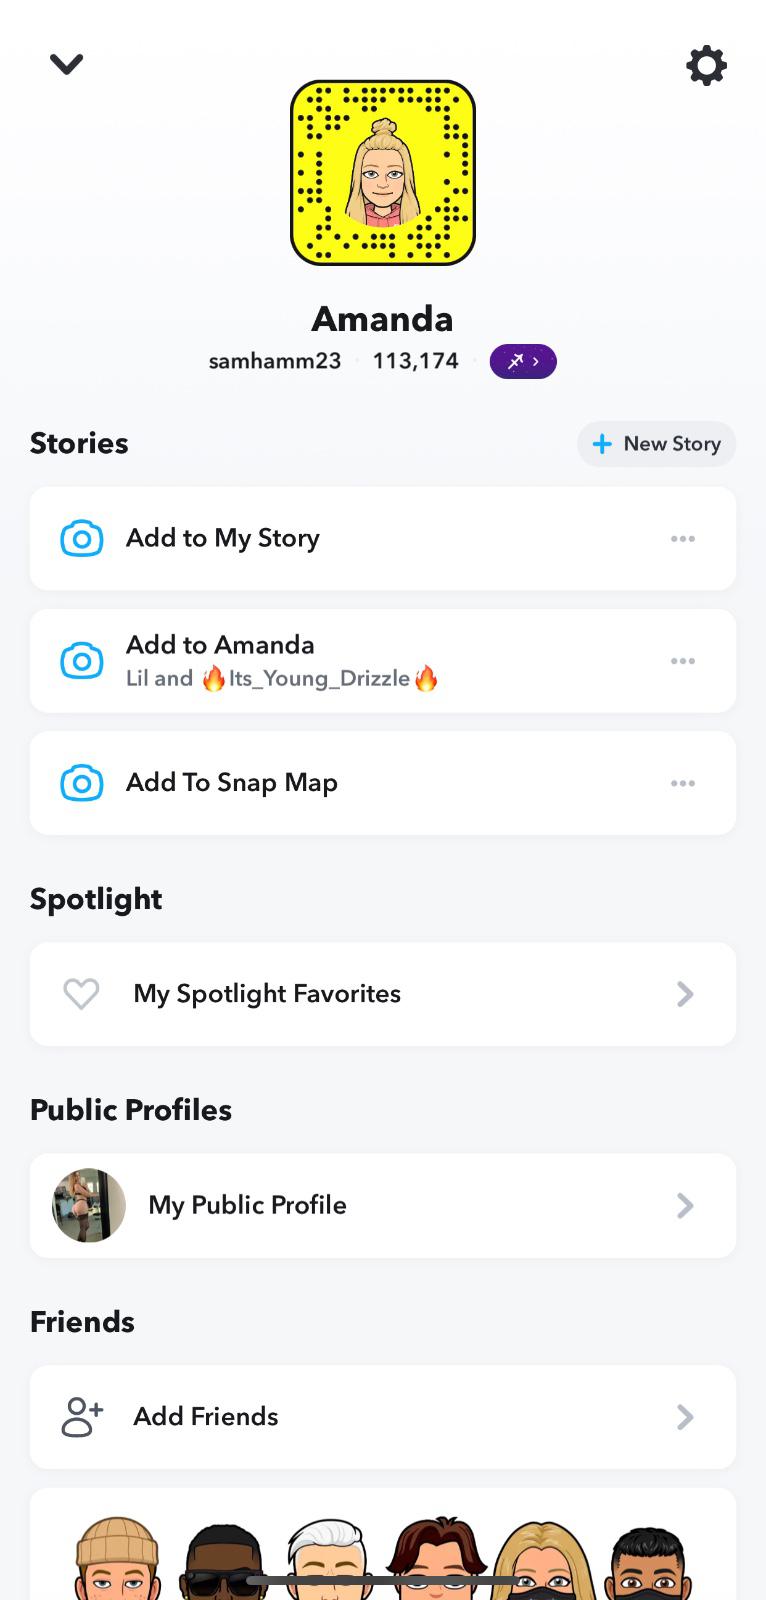This screenshot has height=1600, width=766.
Task: Tap the New Story button
Action: click(656, 444)
